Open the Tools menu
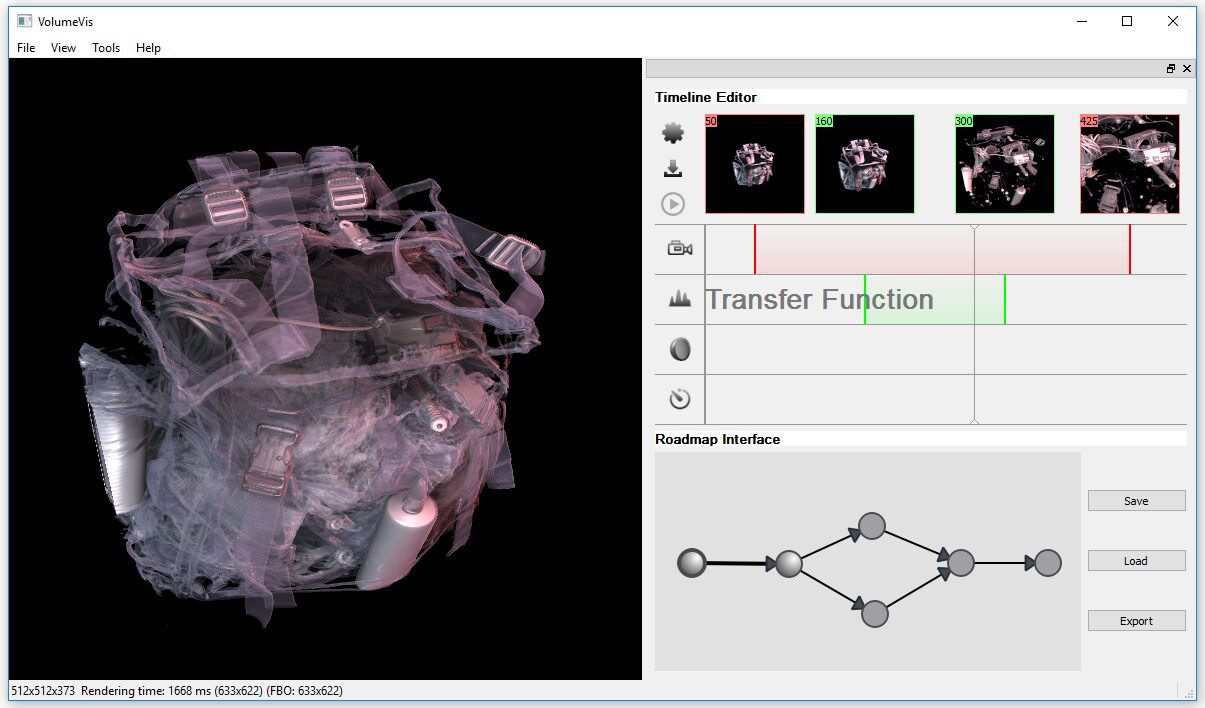The image size is (1205, 708). (x=106, y=48)
